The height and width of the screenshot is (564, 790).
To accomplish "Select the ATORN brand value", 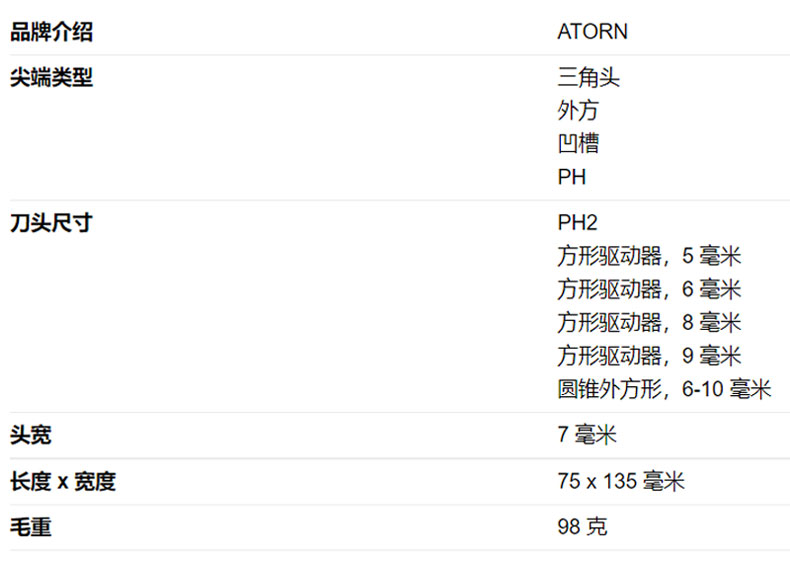I will coord(592,32).
